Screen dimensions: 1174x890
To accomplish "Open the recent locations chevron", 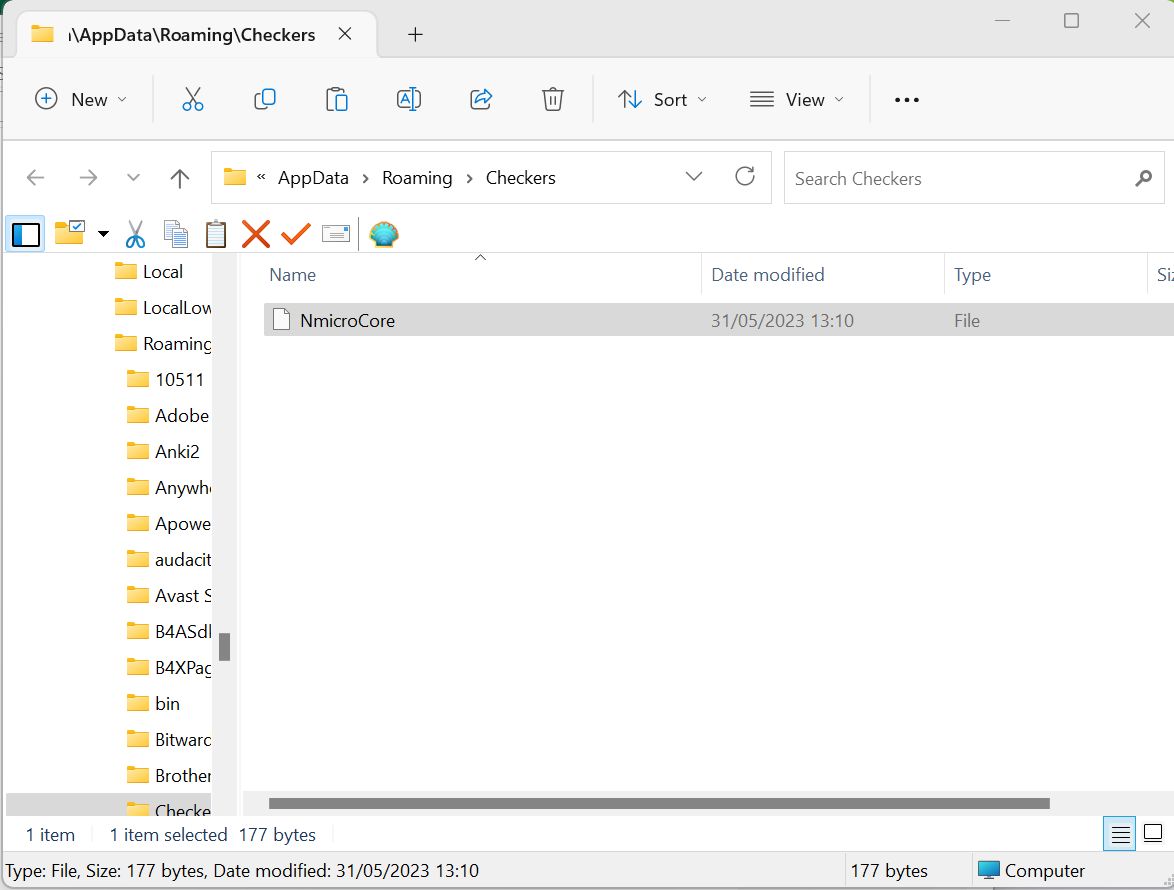I will coord(133,177).
